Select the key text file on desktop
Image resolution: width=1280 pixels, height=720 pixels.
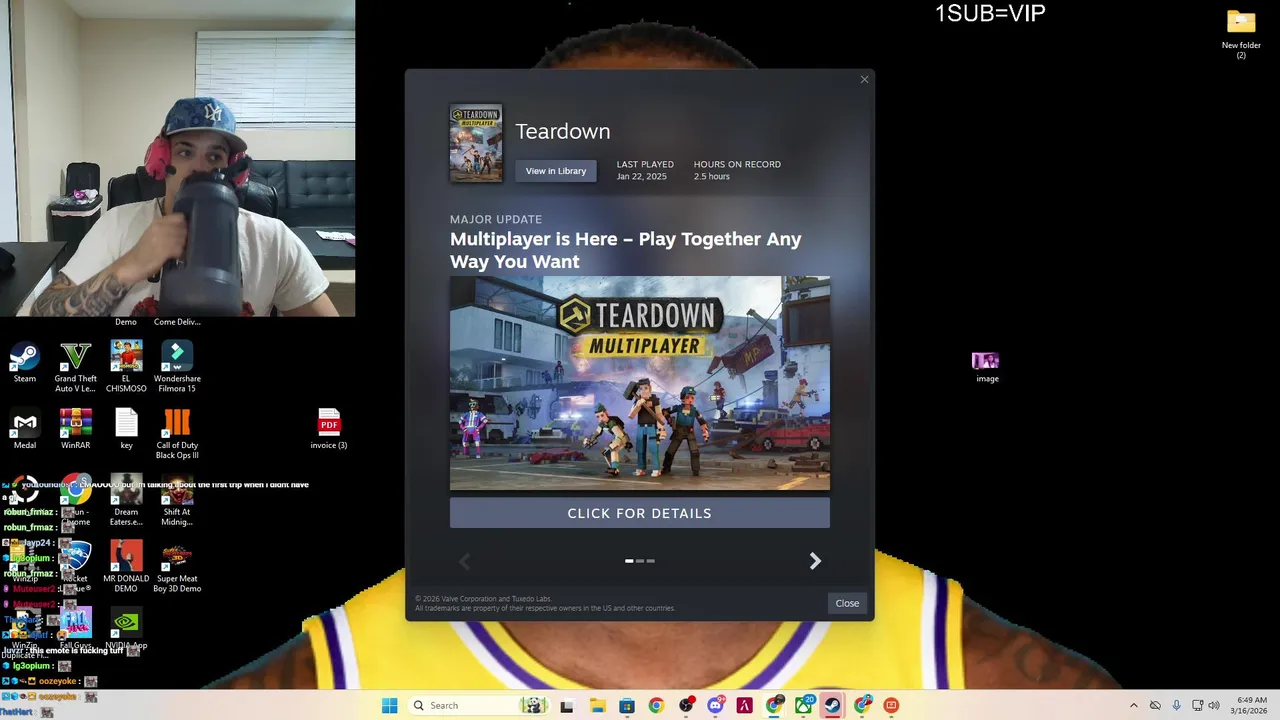point(126,429)
